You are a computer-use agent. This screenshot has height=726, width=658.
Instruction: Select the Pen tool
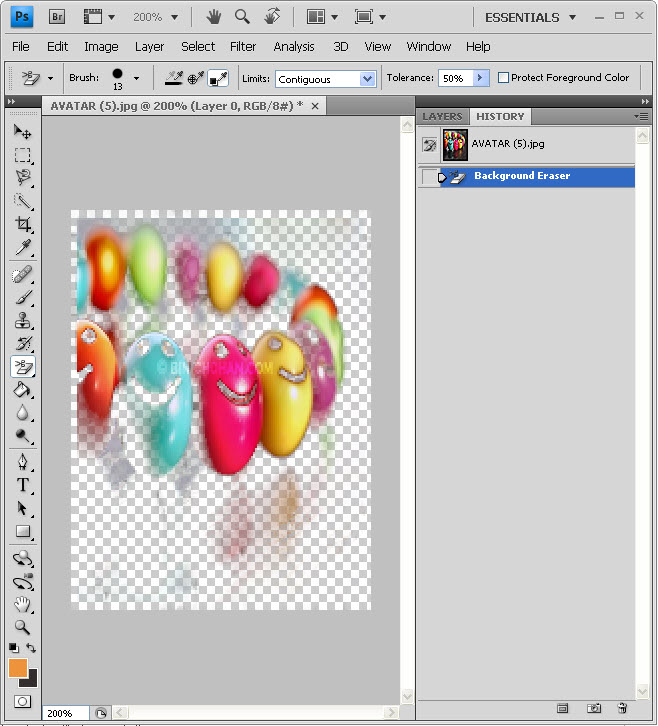22,462
